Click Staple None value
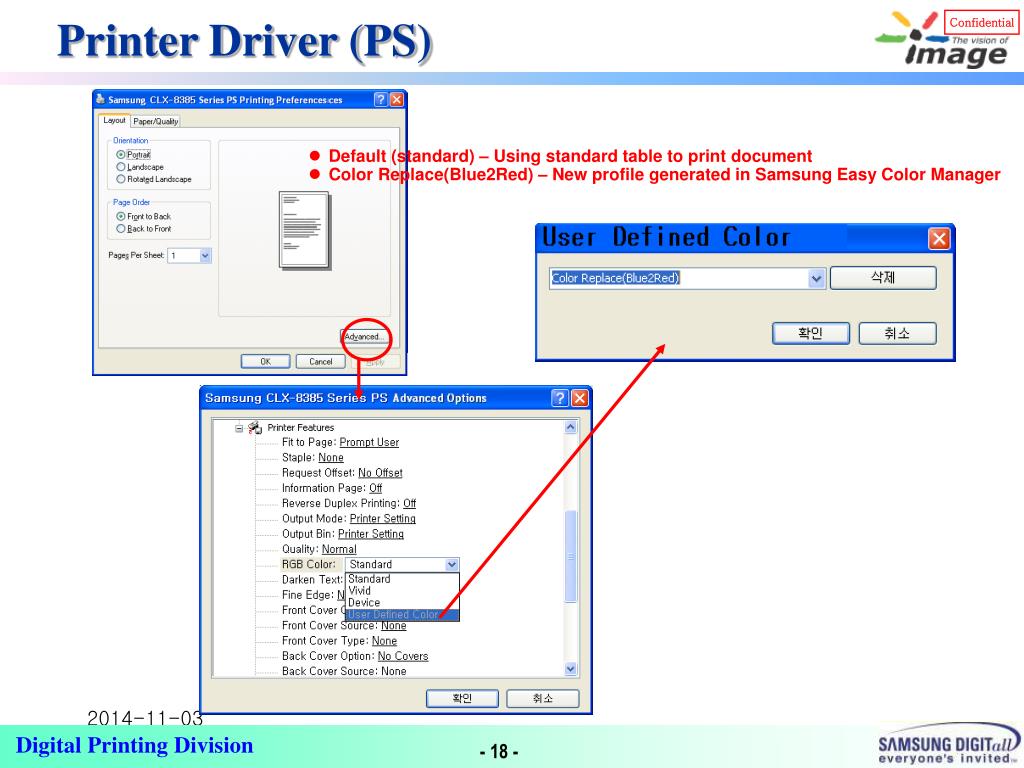Screen dimensions: 1024x768 pos(330,458)
